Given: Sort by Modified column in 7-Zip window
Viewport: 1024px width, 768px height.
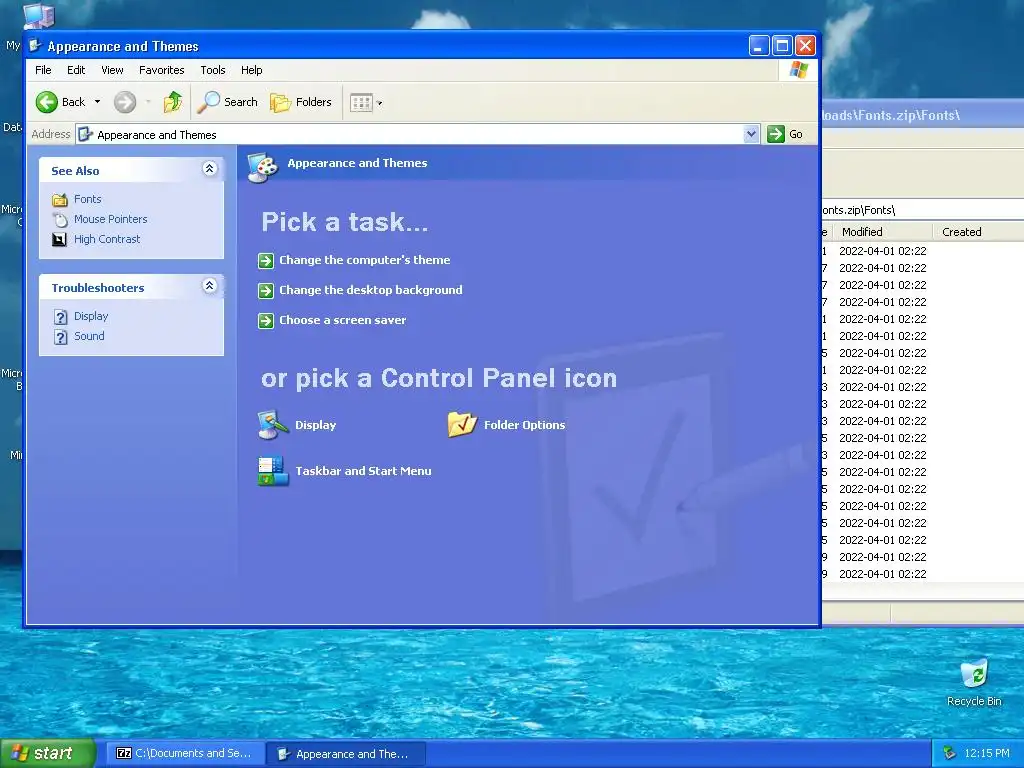Looking at the screenshot, I should click(862, 232).
